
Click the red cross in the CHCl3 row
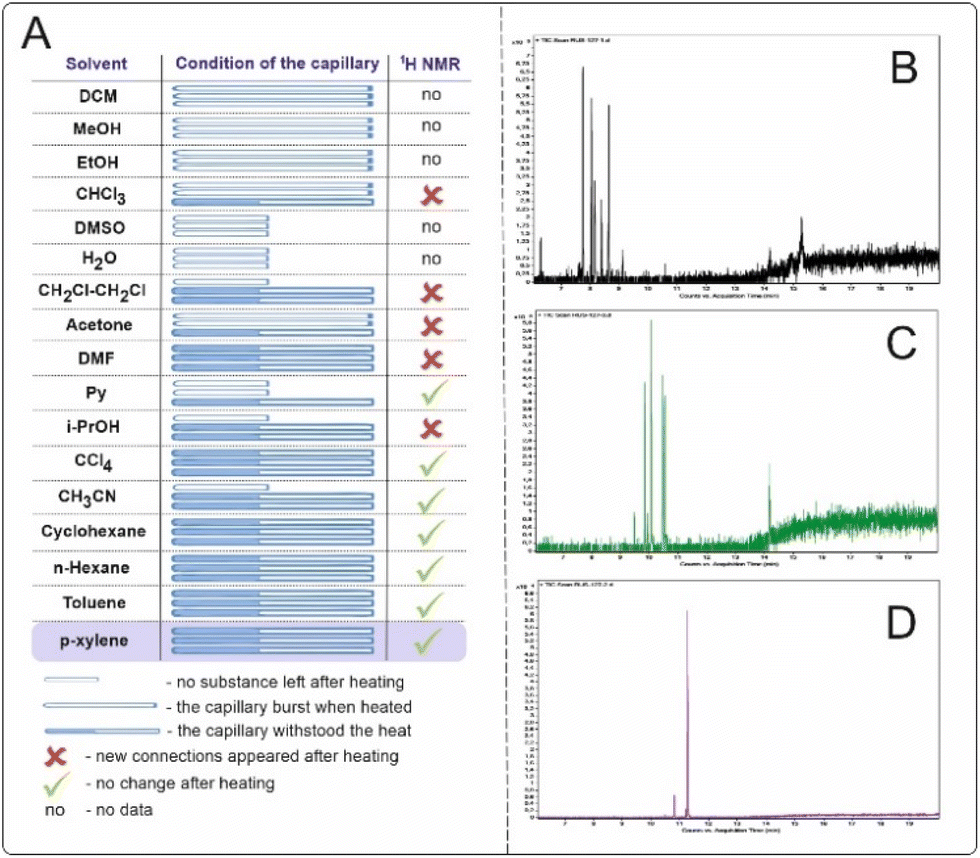click(432, 195)
